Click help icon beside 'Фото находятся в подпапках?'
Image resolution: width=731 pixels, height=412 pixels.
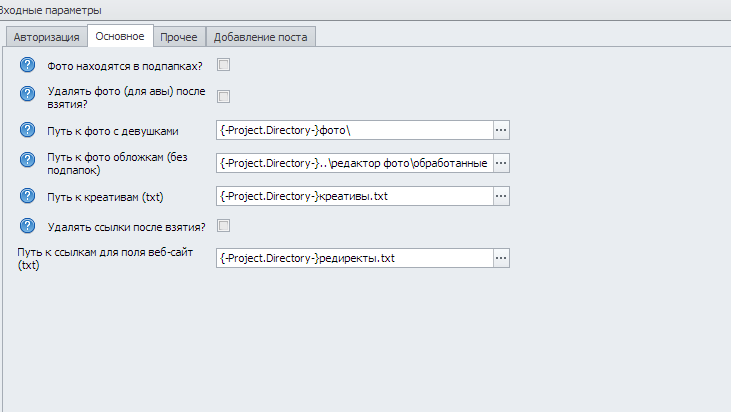28,65
